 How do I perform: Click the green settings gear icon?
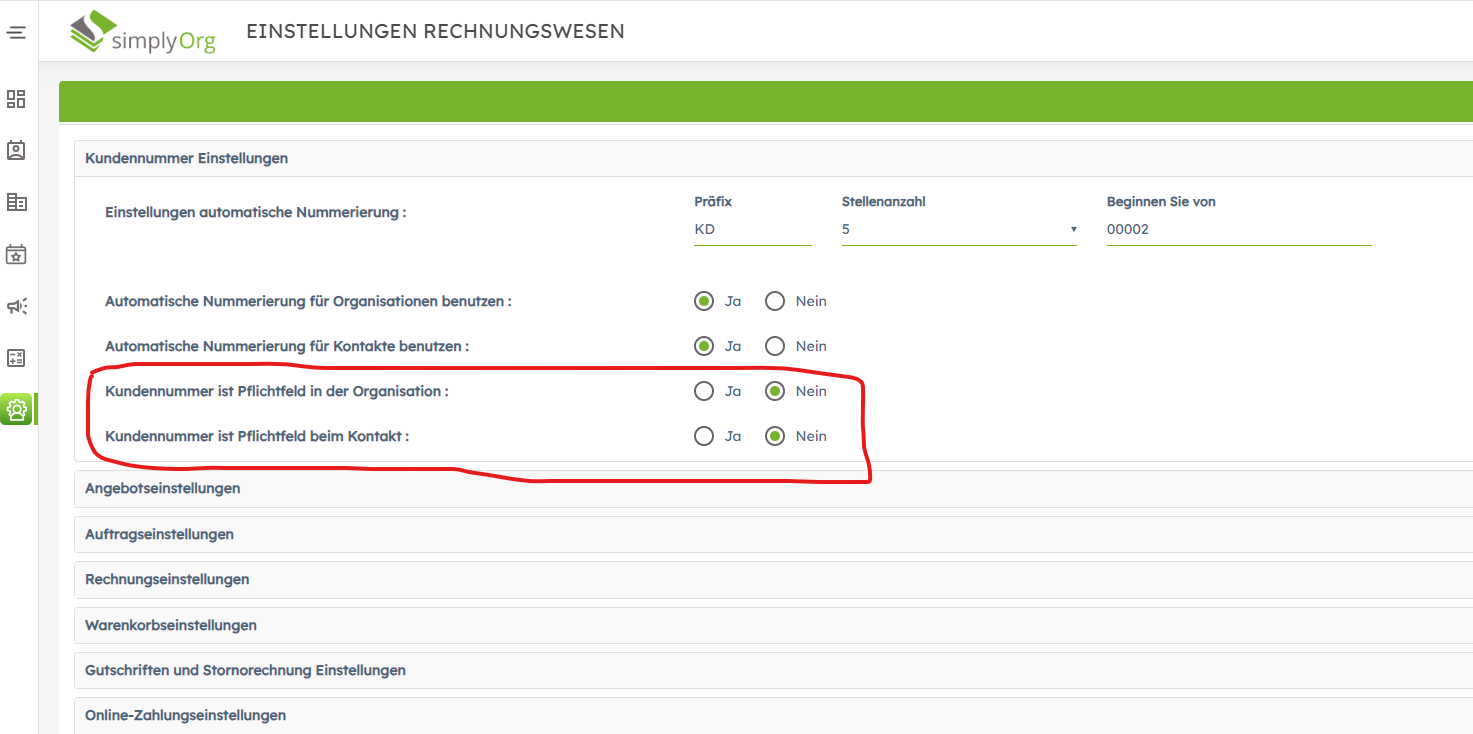pyautogui.click(x=17, y=409)
